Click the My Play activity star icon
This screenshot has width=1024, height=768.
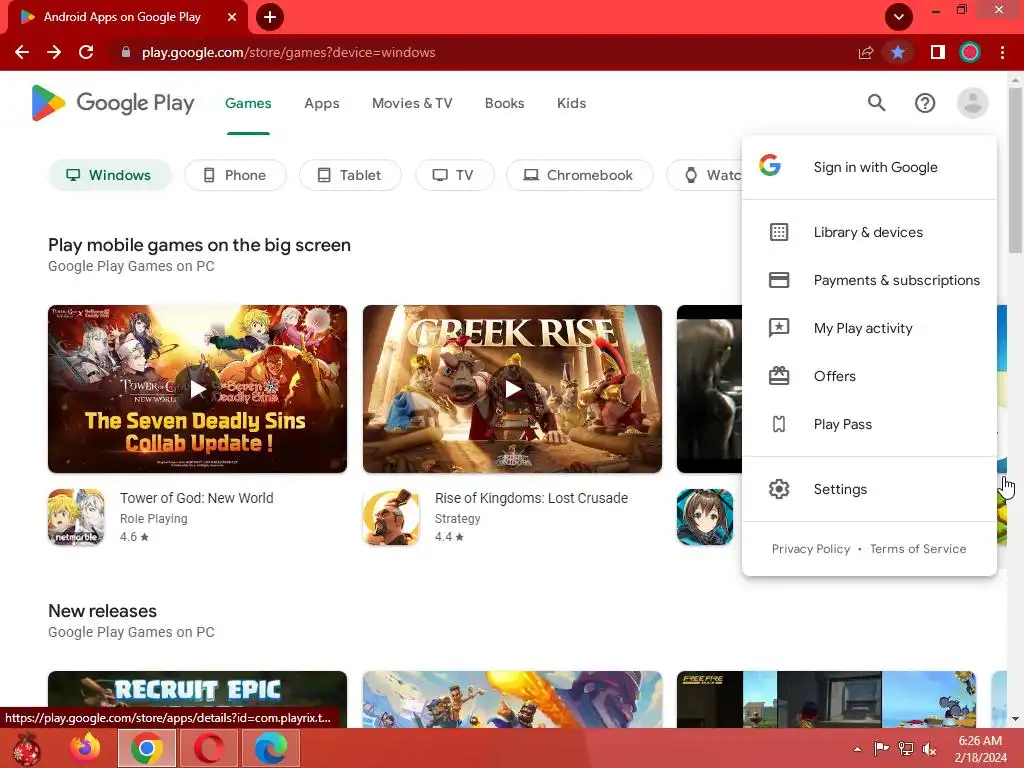779,328
